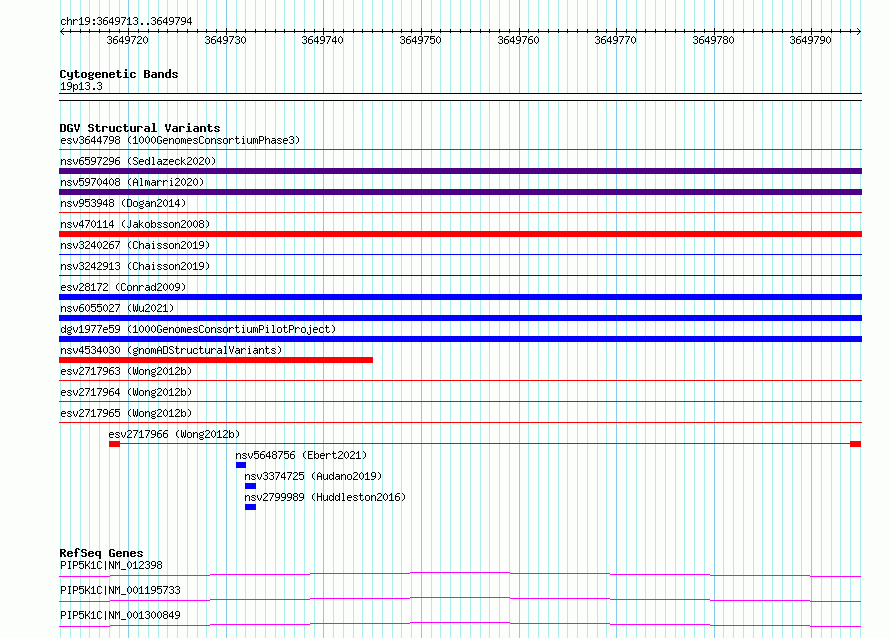Open the DGV Structural Variants track title
Viewport: 890px width, 638px height.
[x=140, y=128]
